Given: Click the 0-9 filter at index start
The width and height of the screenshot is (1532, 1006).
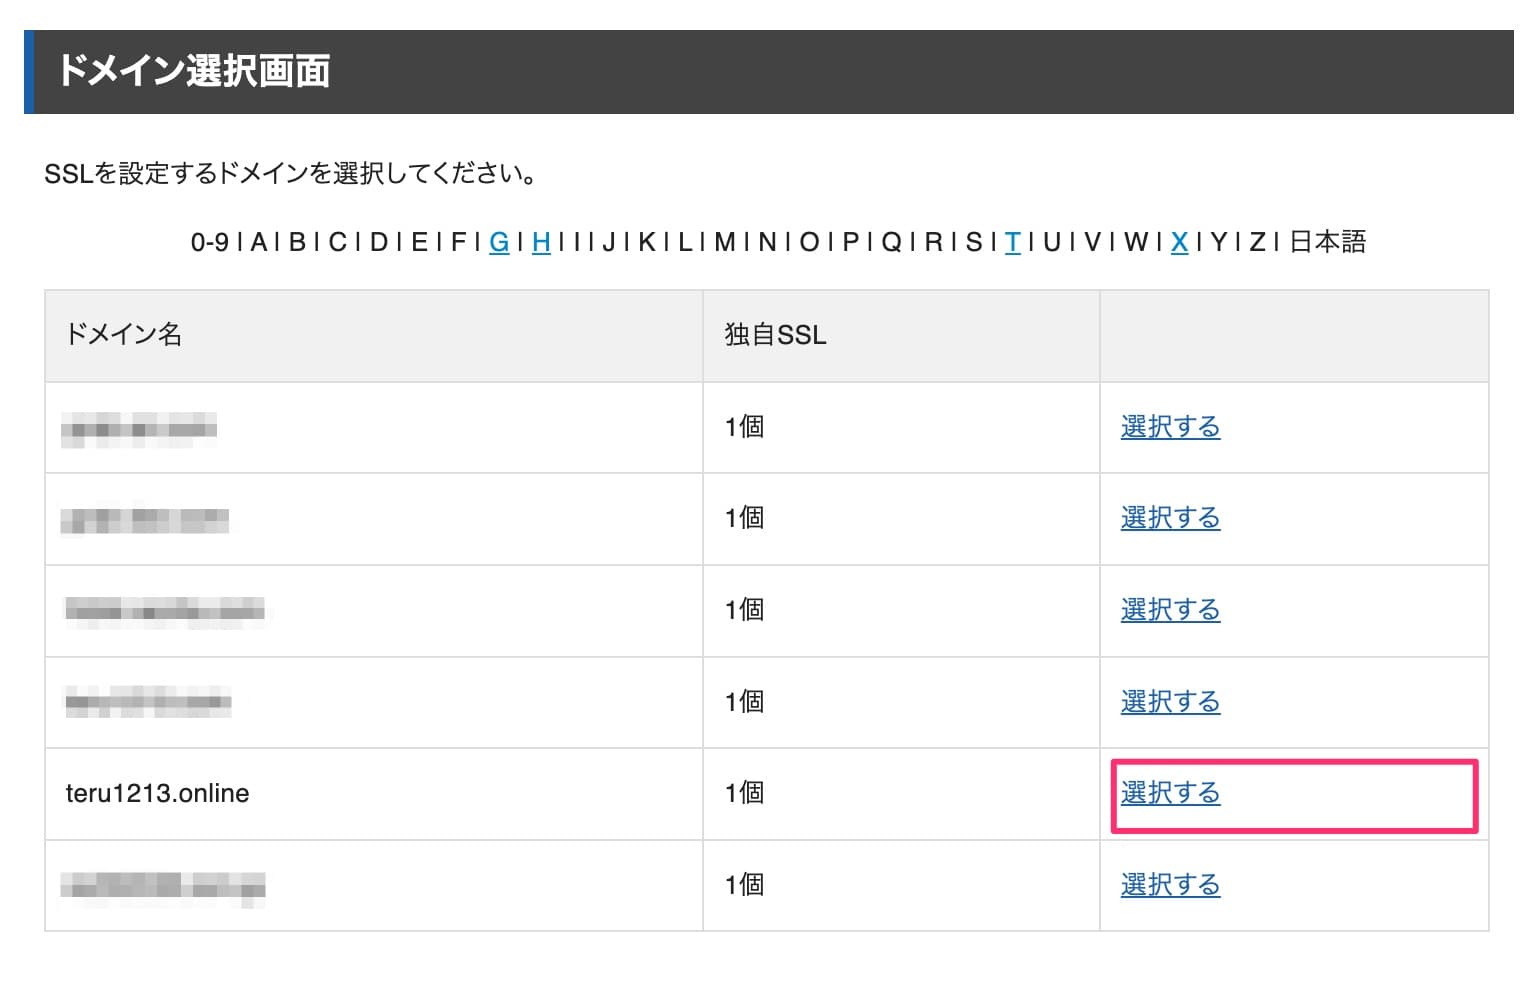Looking at the screenshot, I should coord(210,242).
